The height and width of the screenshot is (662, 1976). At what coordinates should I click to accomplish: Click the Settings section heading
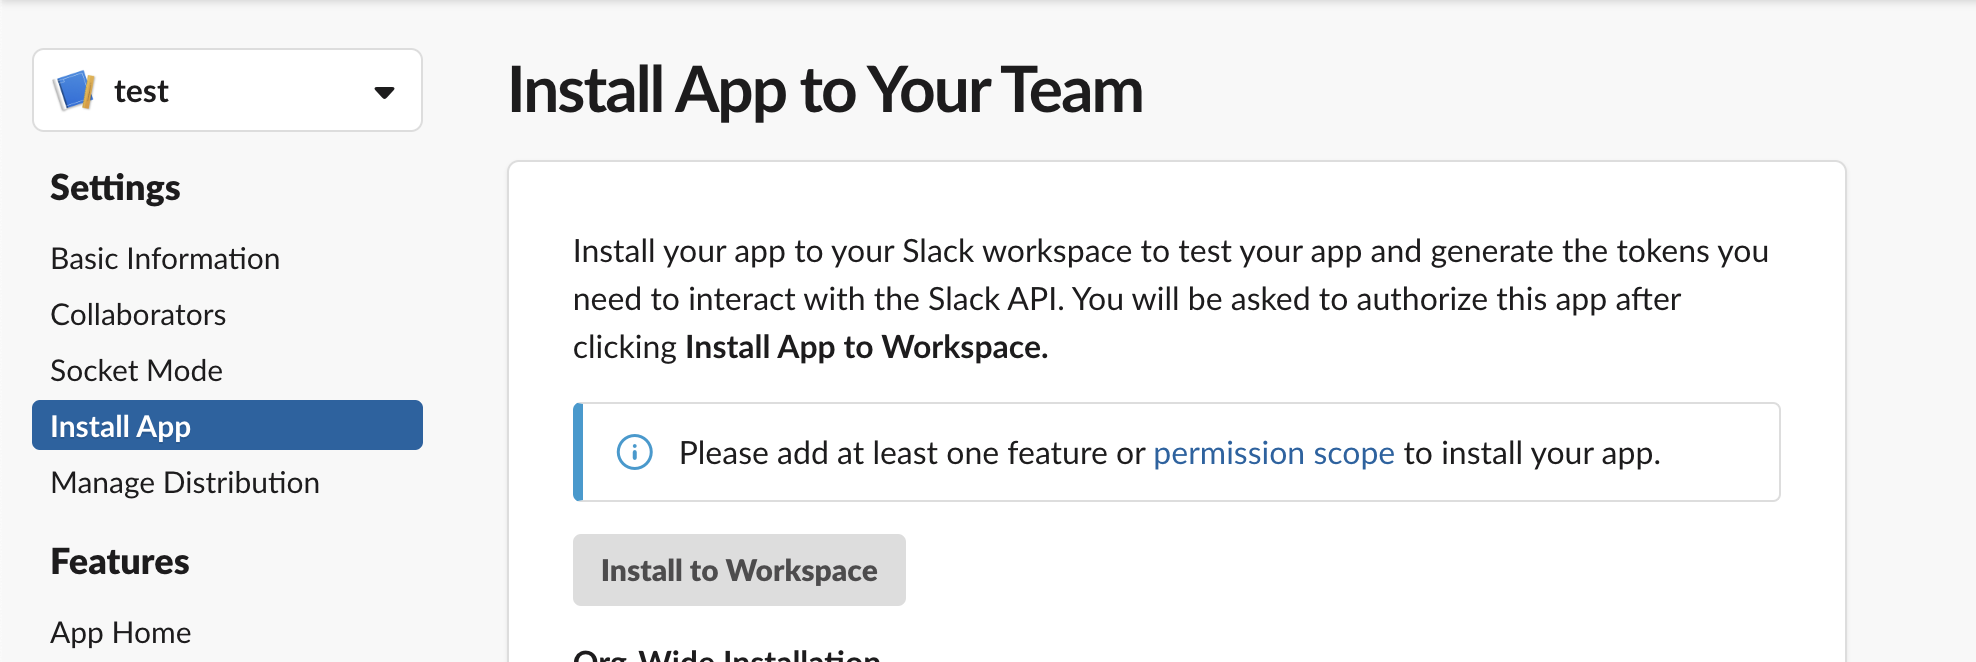click(x=115, y=188)
